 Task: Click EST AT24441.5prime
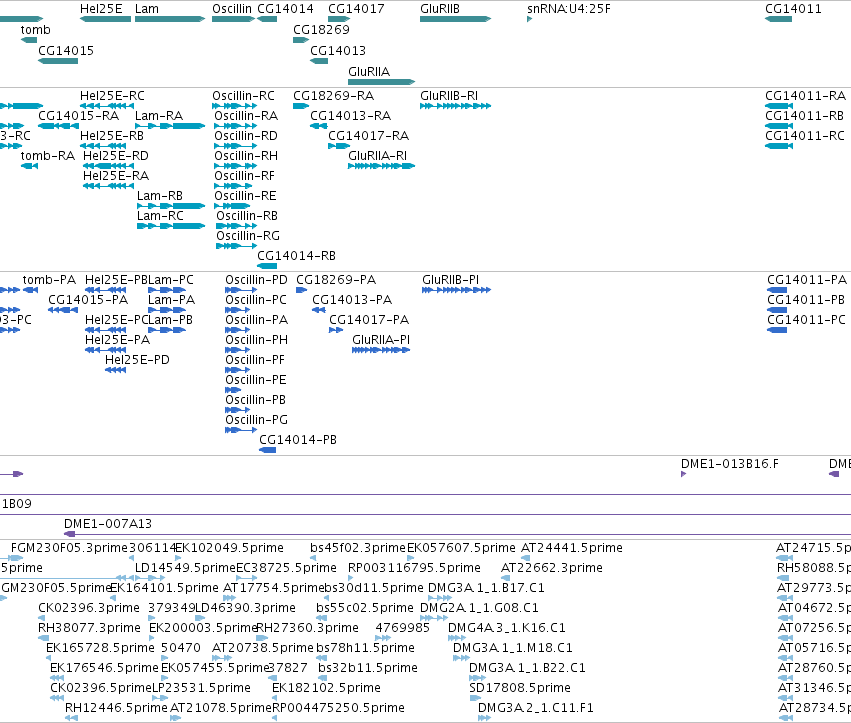(572, 548)
